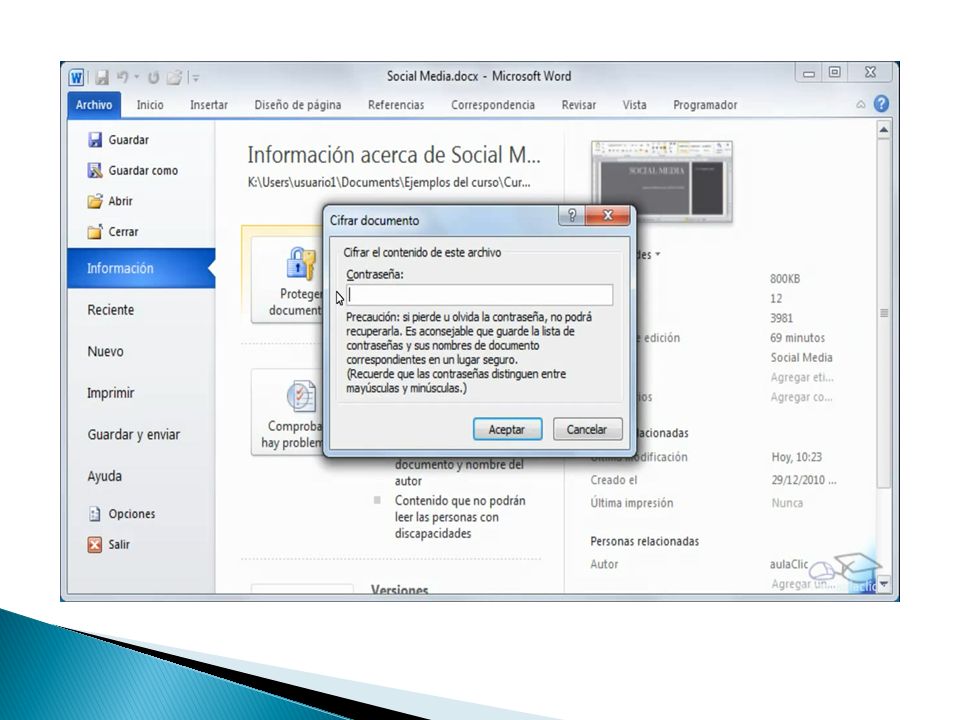Click the Comprobar si hay problemas icon button
This screenshot has width=960, height=720.
click(288, 413)
